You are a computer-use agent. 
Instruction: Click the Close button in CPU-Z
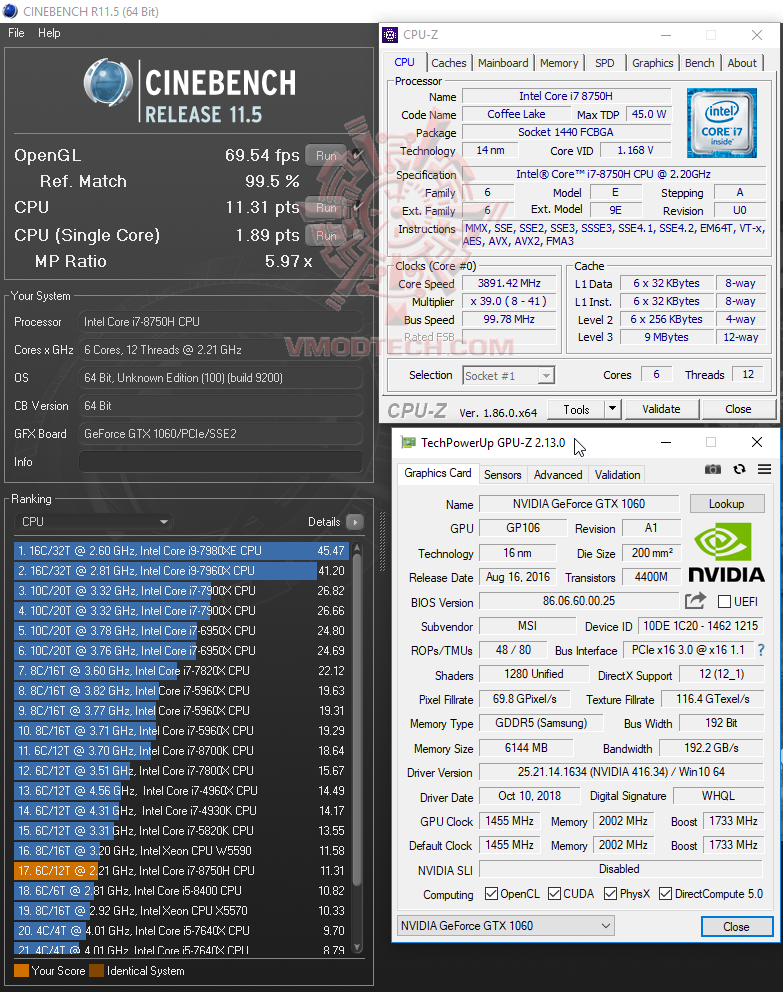point(738,409)
